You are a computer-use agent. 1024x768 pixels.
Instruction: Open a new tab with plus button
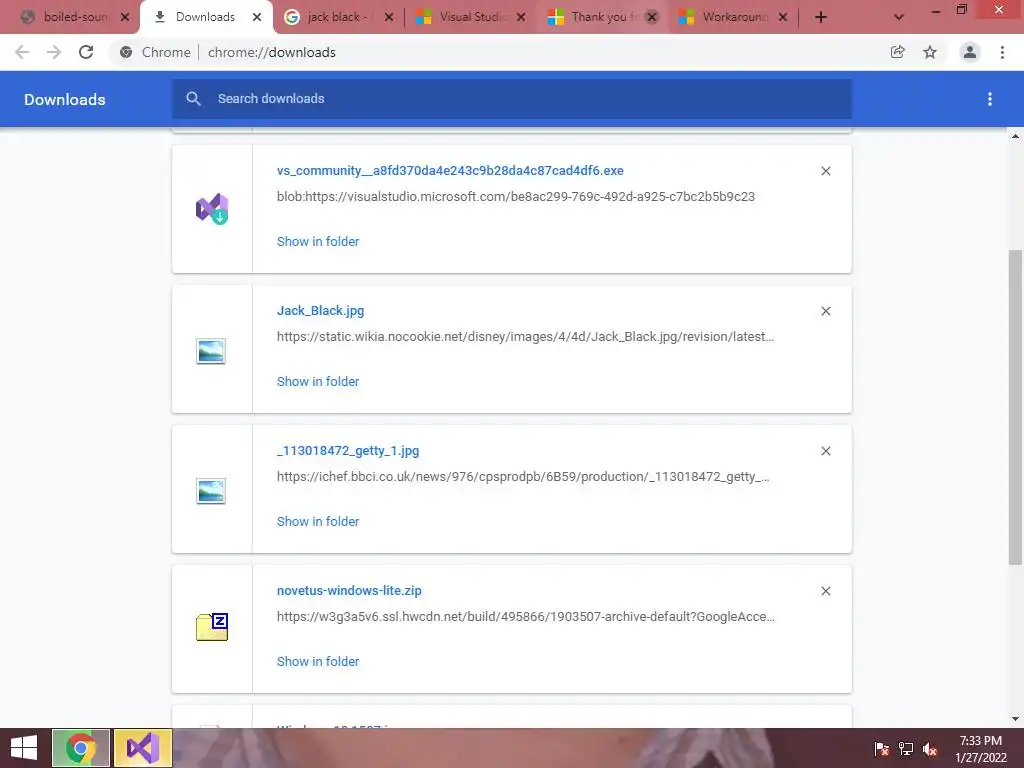point(821,18)
